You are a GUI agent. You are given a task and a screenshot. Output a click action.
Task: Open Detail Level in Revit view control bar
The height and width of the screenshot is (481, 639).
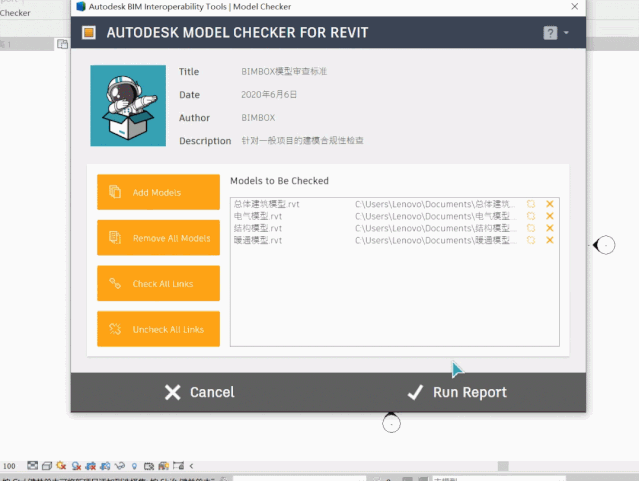(32, 466)
